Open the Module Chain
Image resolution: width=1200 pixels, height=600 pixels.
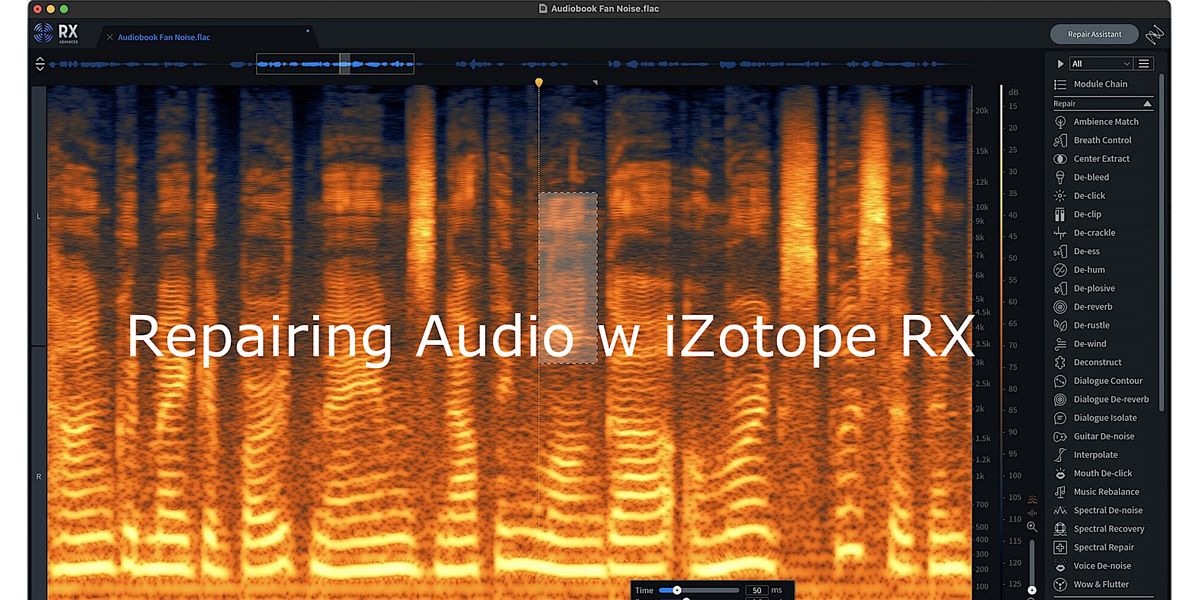point(1091,84)
